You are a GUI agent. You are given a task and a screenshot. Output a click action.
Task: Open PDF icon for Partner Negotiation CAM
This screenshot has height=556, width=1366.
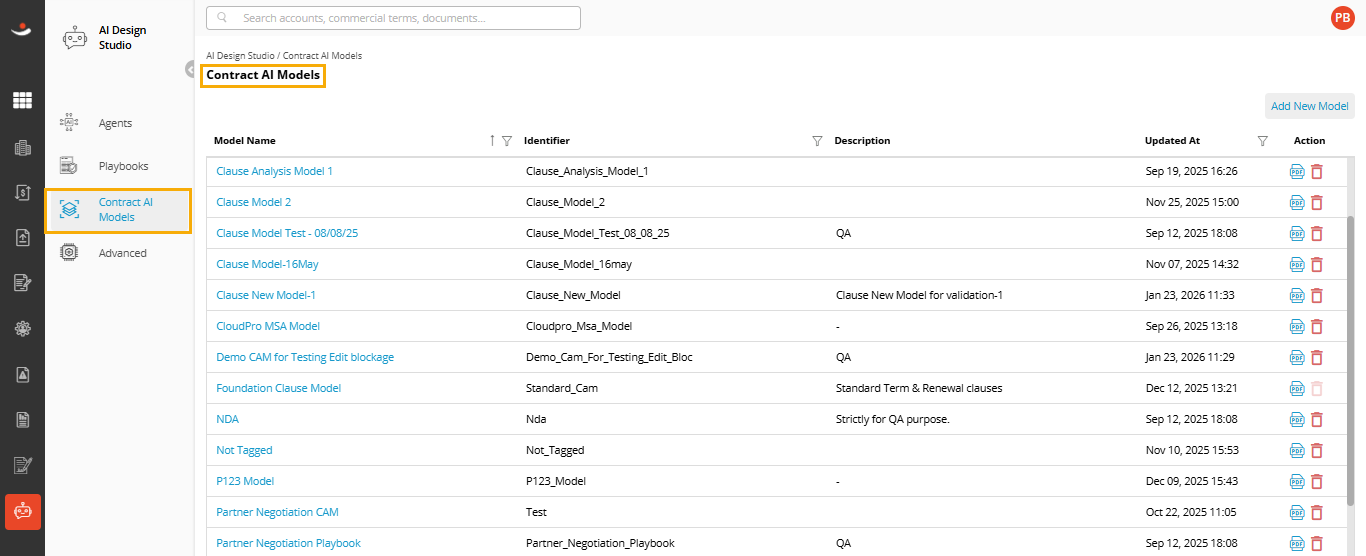tap(1297, 512)
